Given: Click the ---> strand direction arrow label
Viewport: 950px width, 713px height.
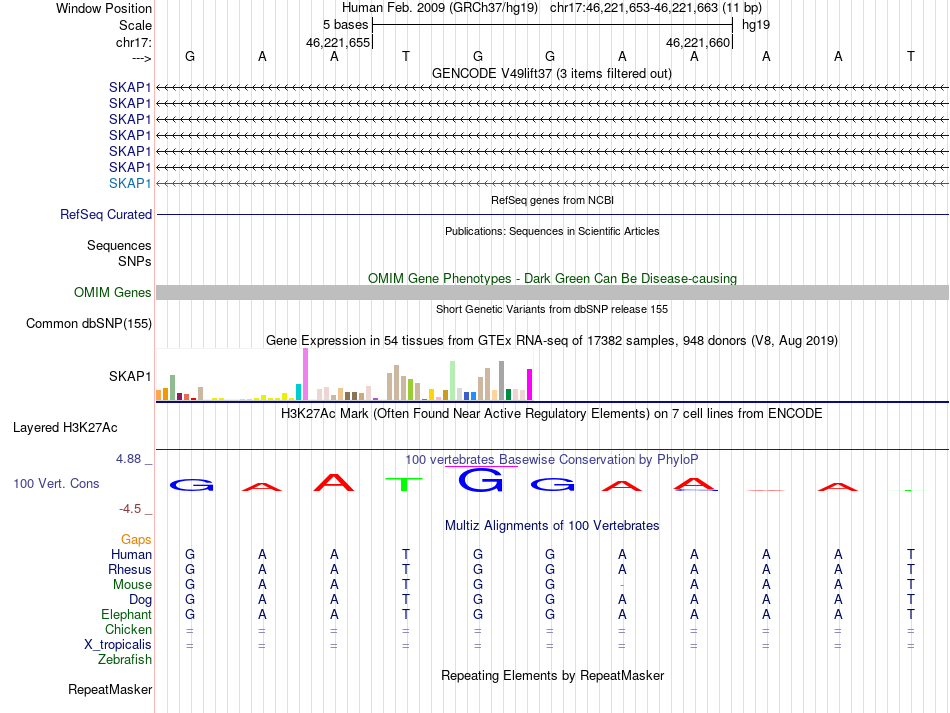Looking at the screenshot, I should click(141, 58).
